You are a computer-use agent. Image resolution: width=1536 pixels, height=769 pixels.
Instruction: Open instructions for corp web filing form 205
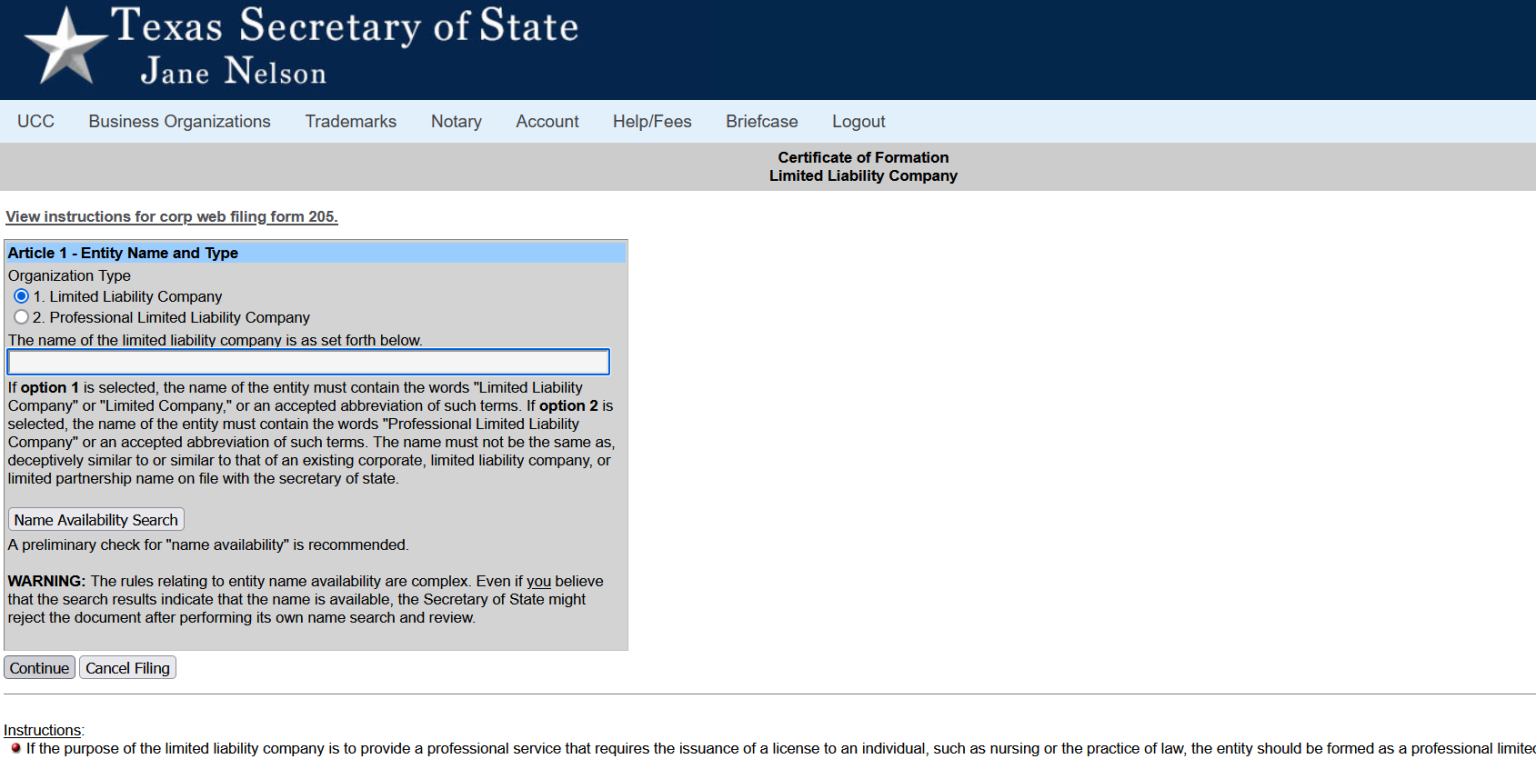[x=171, y=217]
